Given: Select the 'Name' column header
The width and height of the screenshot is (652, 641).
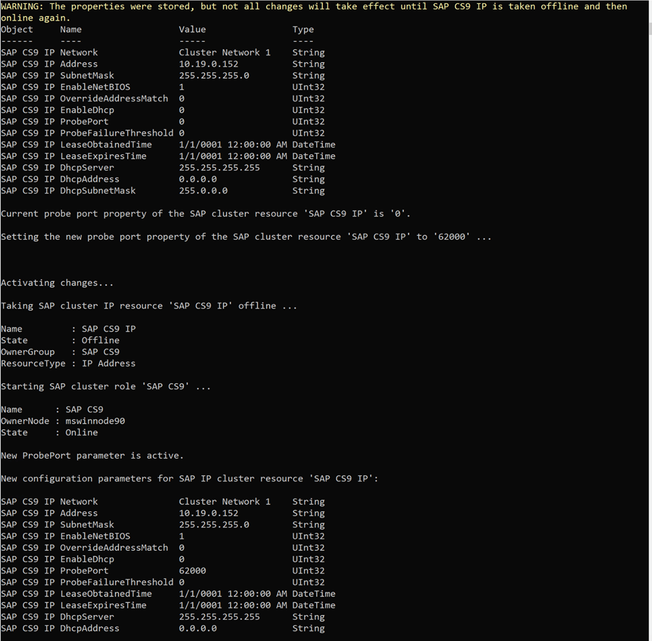Looking at the screenshot, I should coord(71,30).
